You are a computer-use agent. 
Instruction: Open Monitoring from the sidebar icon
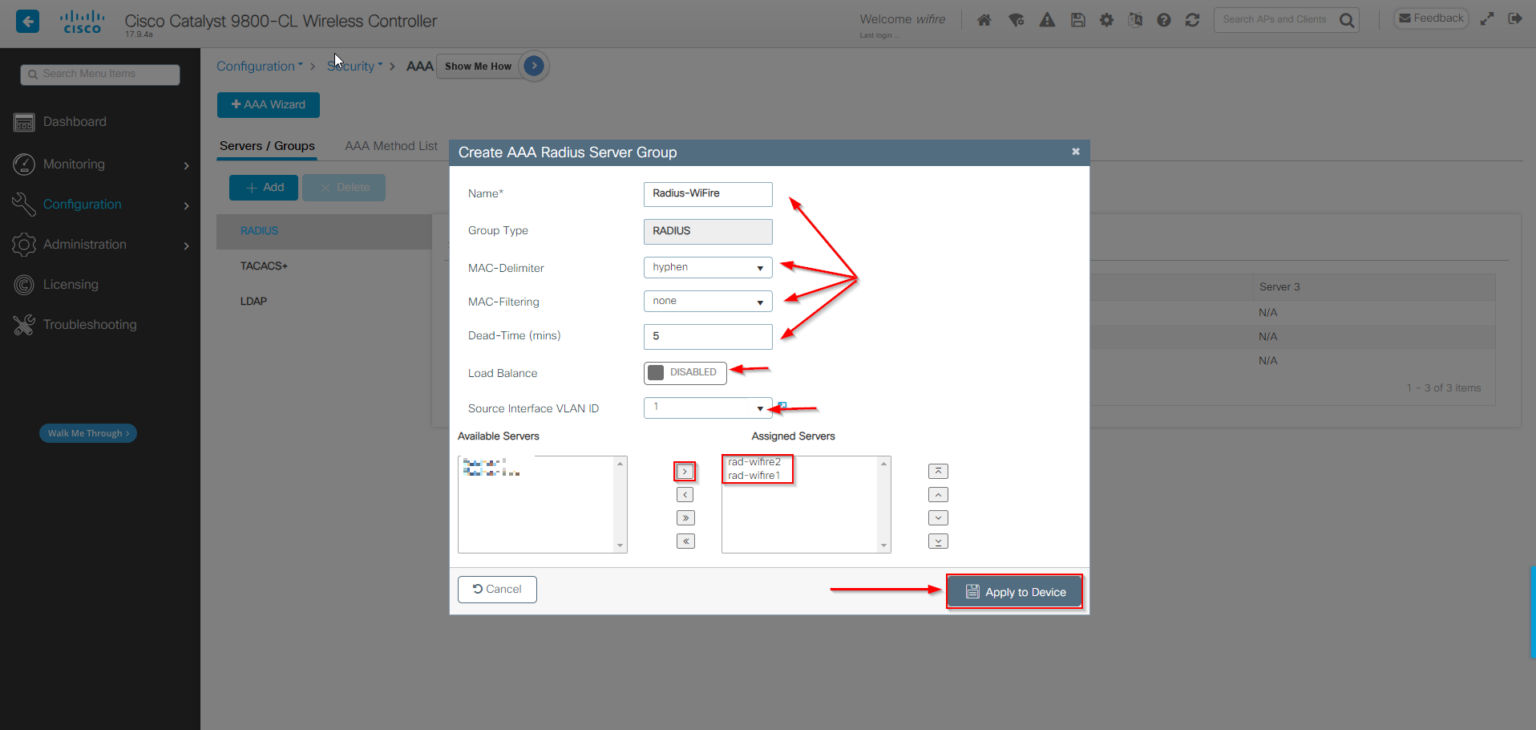(x=23, y=164)
